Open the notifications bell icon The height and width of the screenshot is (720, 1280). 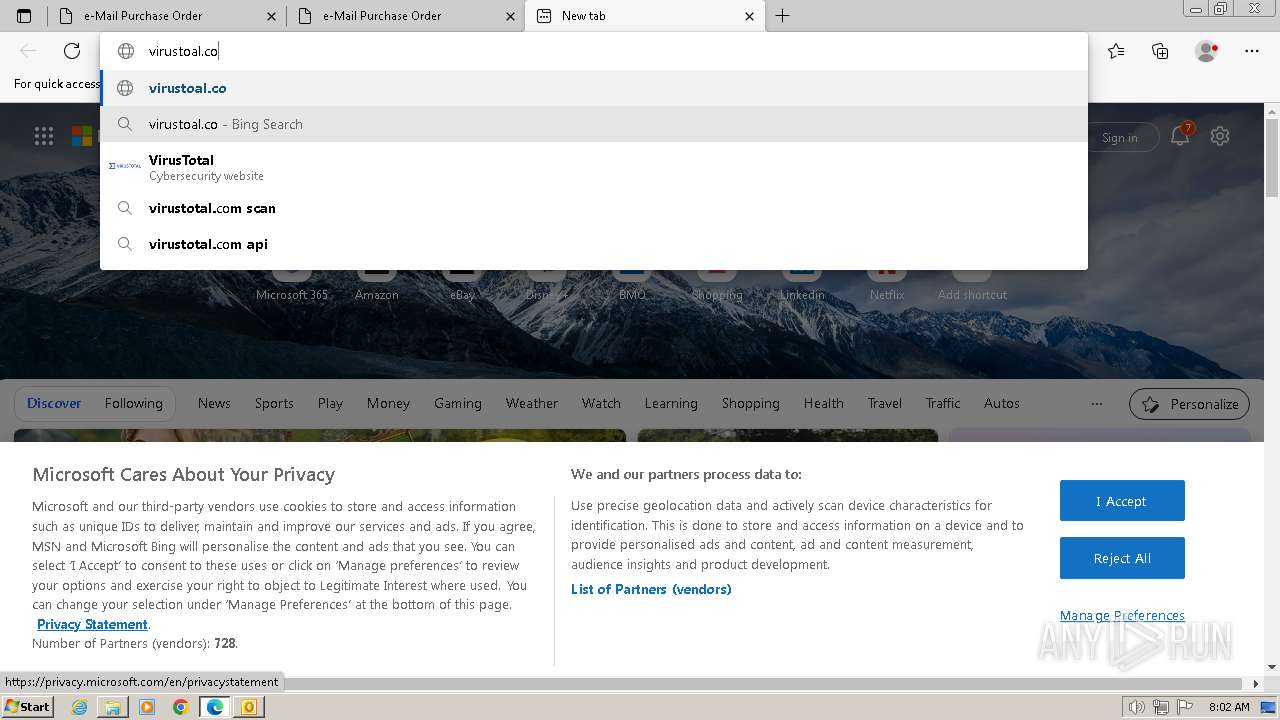[x=1180, y=137]
